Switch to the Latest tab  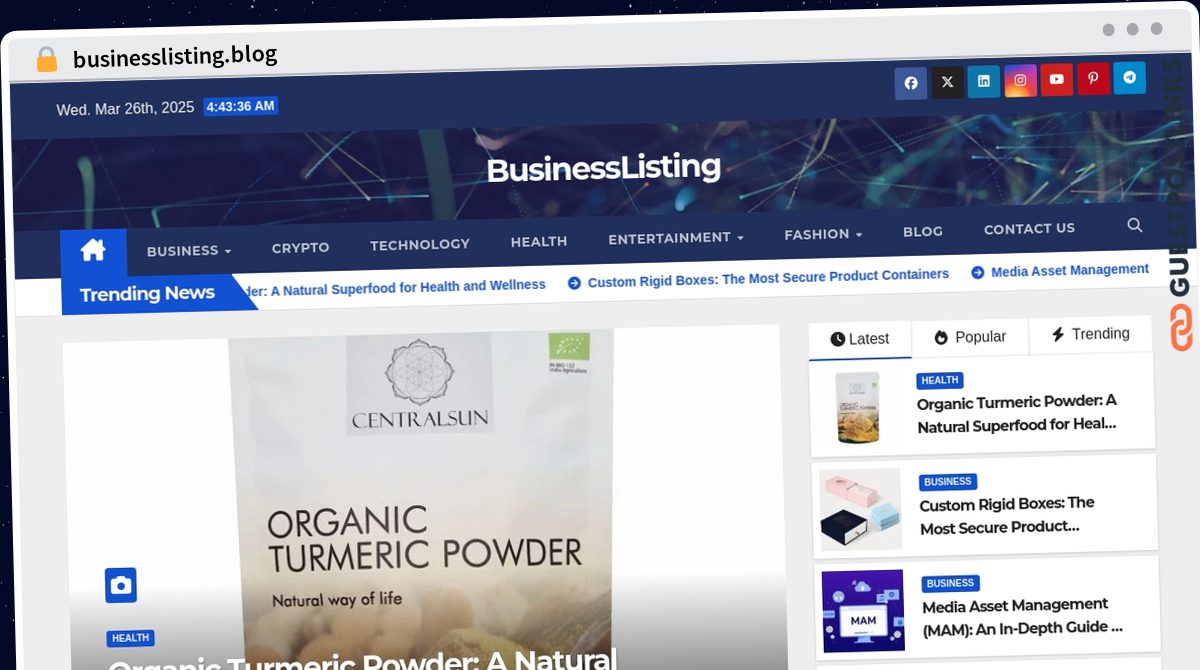pyautogui.click(x=860, y=339)
